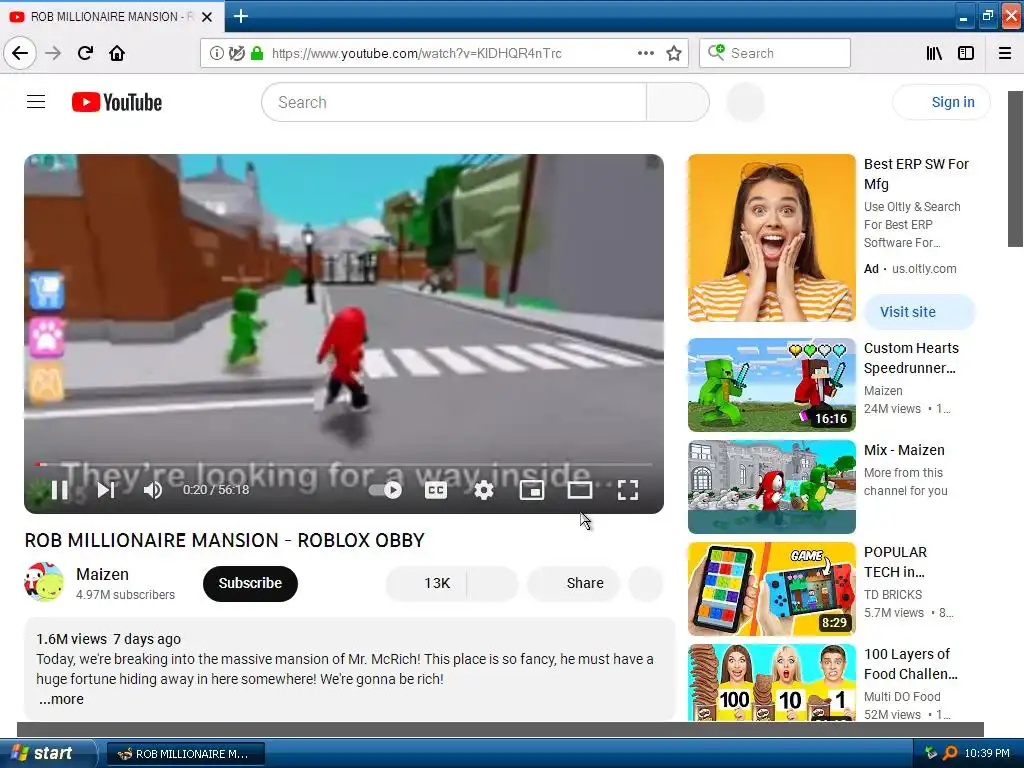Open 100 Layers of Food Challenge title
Image resolution: width=1024 pixels, height=768 pixels.
(x=911, y=664)
